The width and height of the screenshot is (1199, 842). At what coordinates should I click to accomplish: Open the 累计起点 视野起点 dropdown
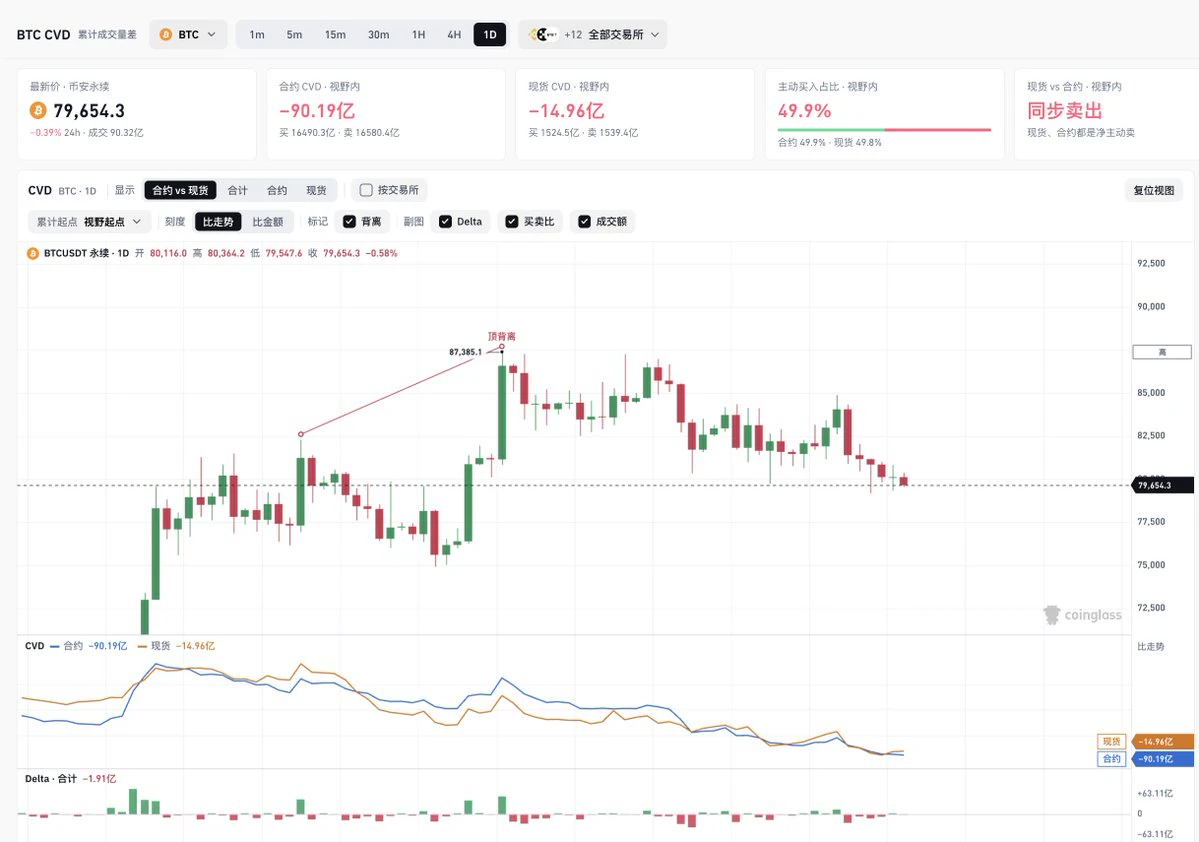click(x=89, y=222)
